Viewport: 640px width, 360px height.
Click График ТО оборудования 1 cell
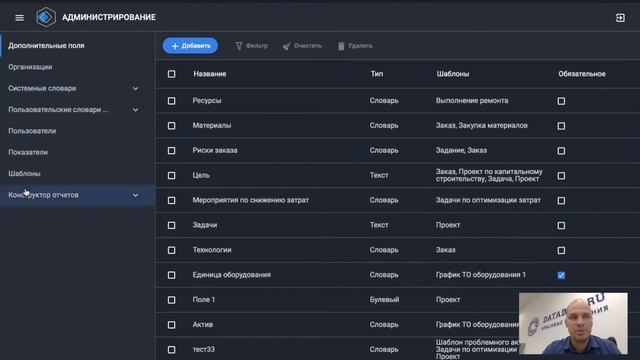pos(481,275)
